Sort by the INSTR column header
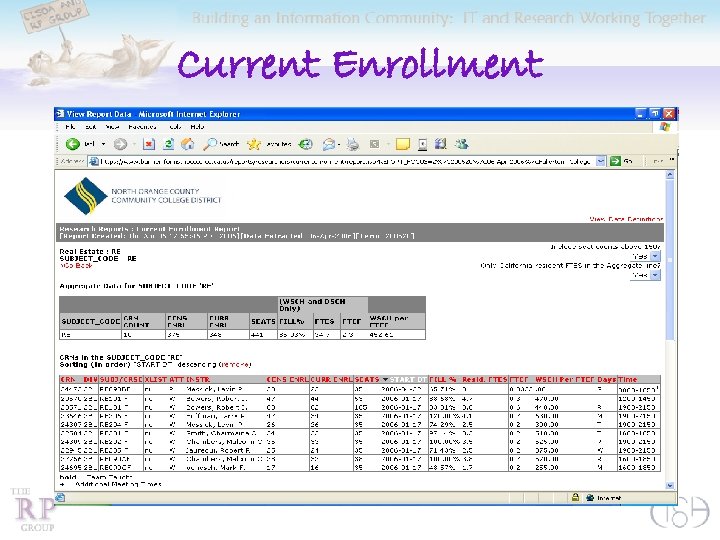Screen dimensions: 720x540 coord(198,379)
